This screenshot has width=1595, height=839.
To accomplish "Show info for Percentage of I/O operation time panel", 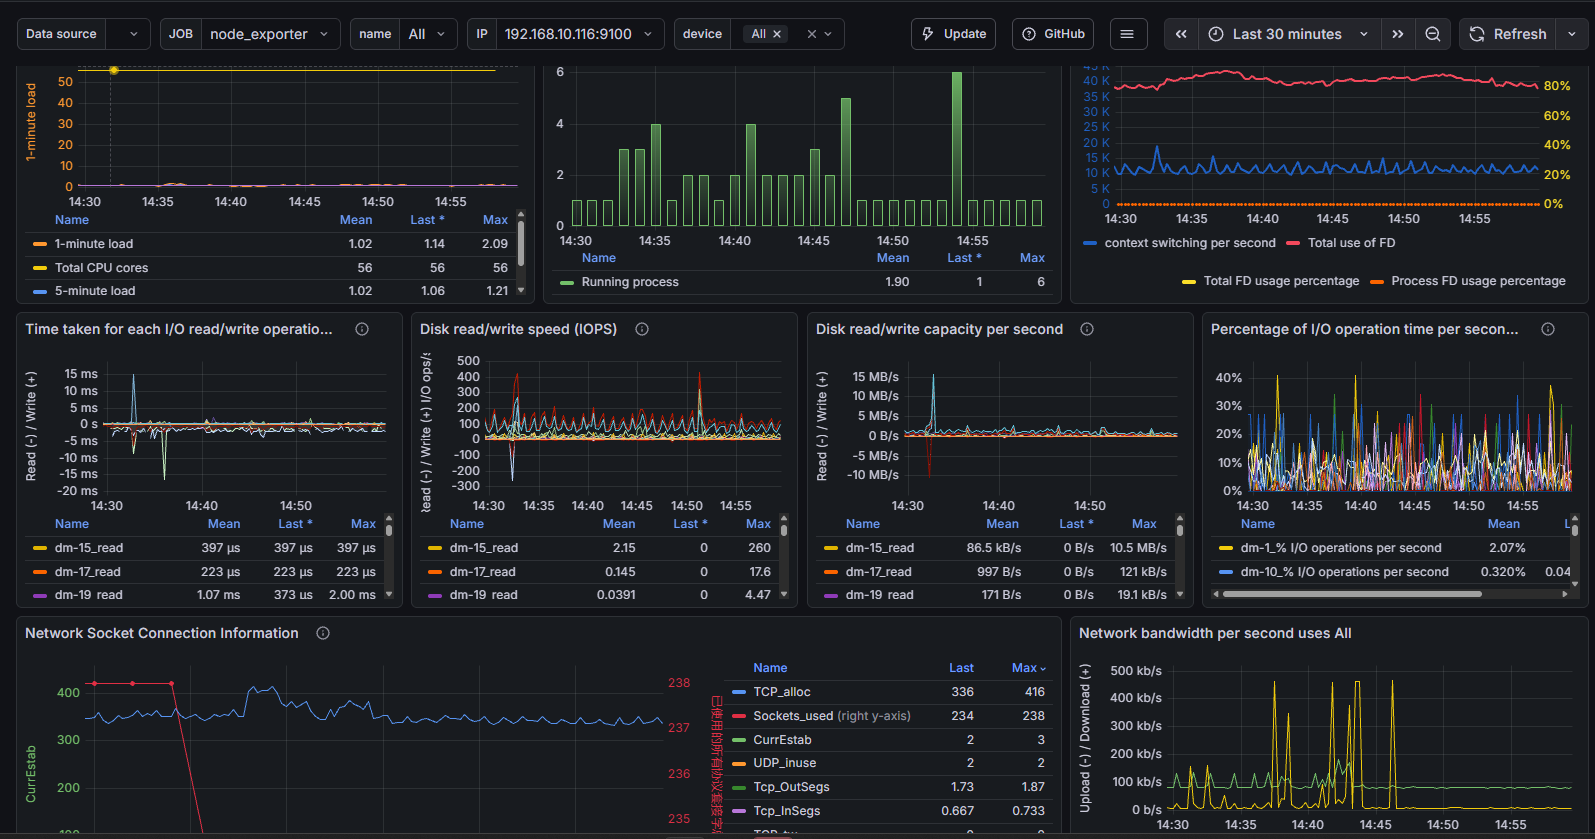I will (1548, 329).
